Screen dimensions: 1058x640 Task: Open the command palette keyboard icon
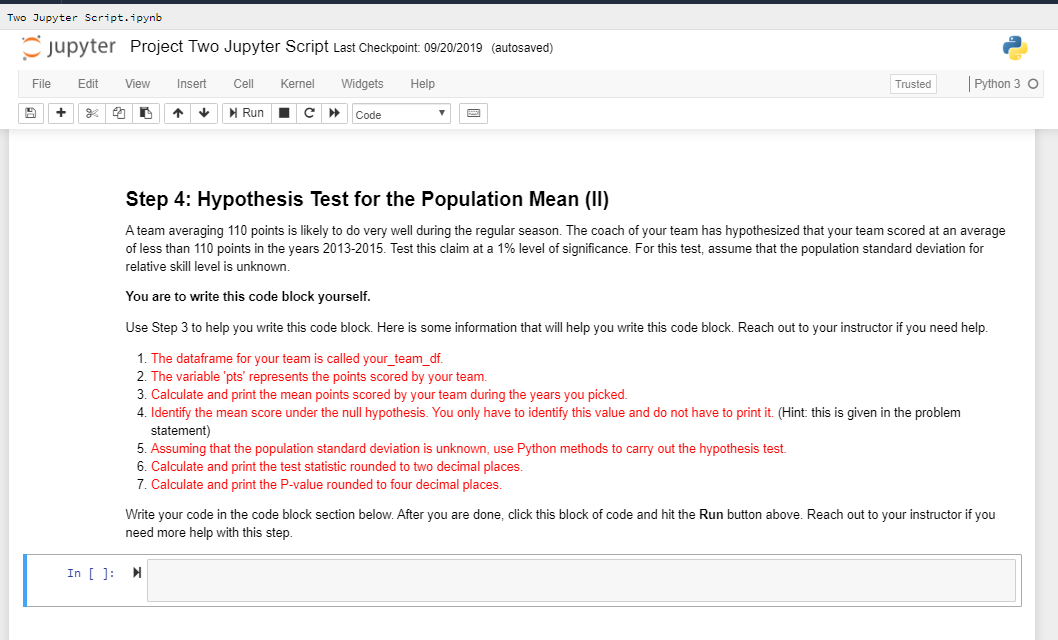pos(472,112)
